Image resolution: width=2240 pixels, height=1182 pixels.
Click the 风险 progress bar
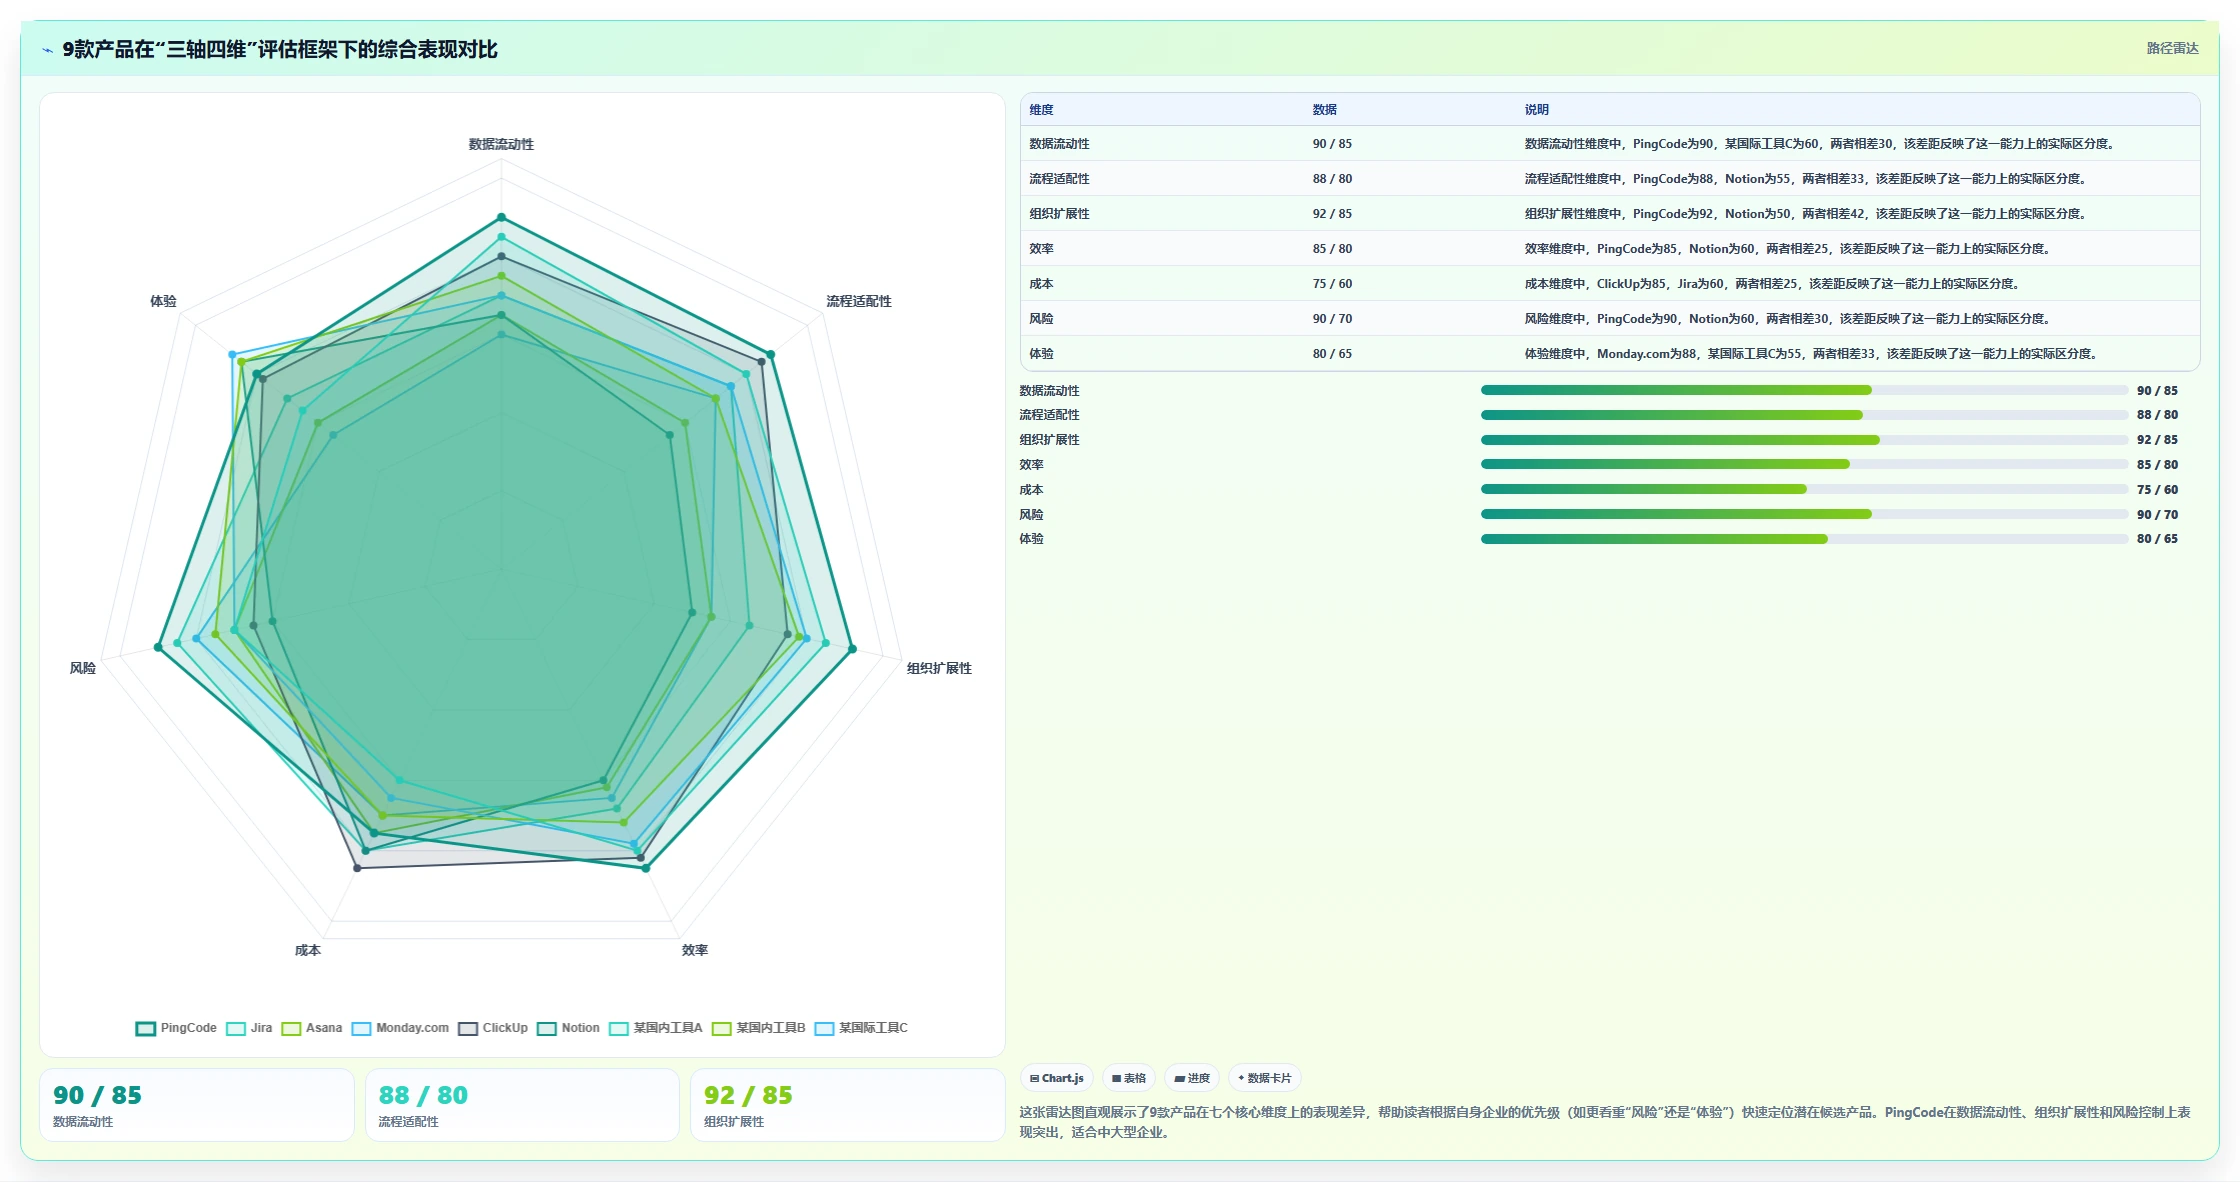coord(1804,514)
